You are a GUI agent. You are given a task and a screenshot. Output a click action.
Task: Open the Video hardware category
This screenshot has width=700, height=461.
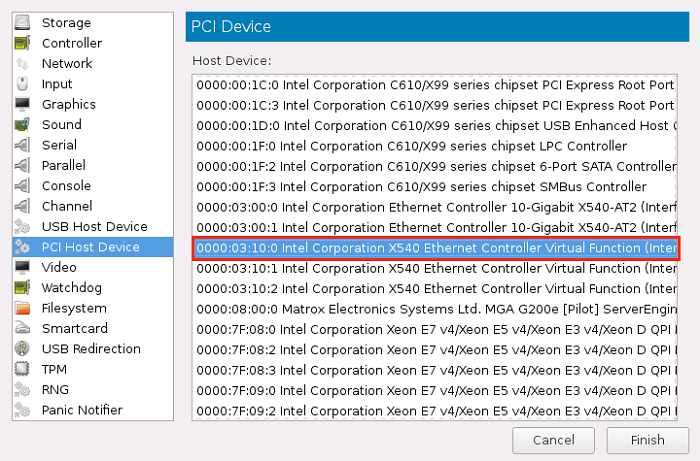pos(58,267)
